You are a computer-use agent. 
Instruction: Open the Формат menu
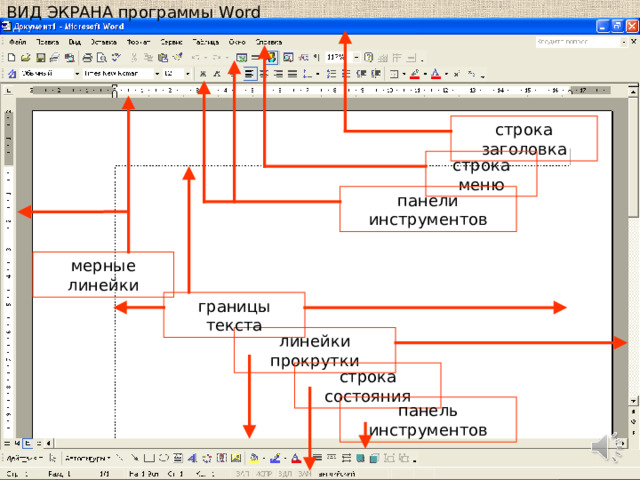(x=138, y=42)
